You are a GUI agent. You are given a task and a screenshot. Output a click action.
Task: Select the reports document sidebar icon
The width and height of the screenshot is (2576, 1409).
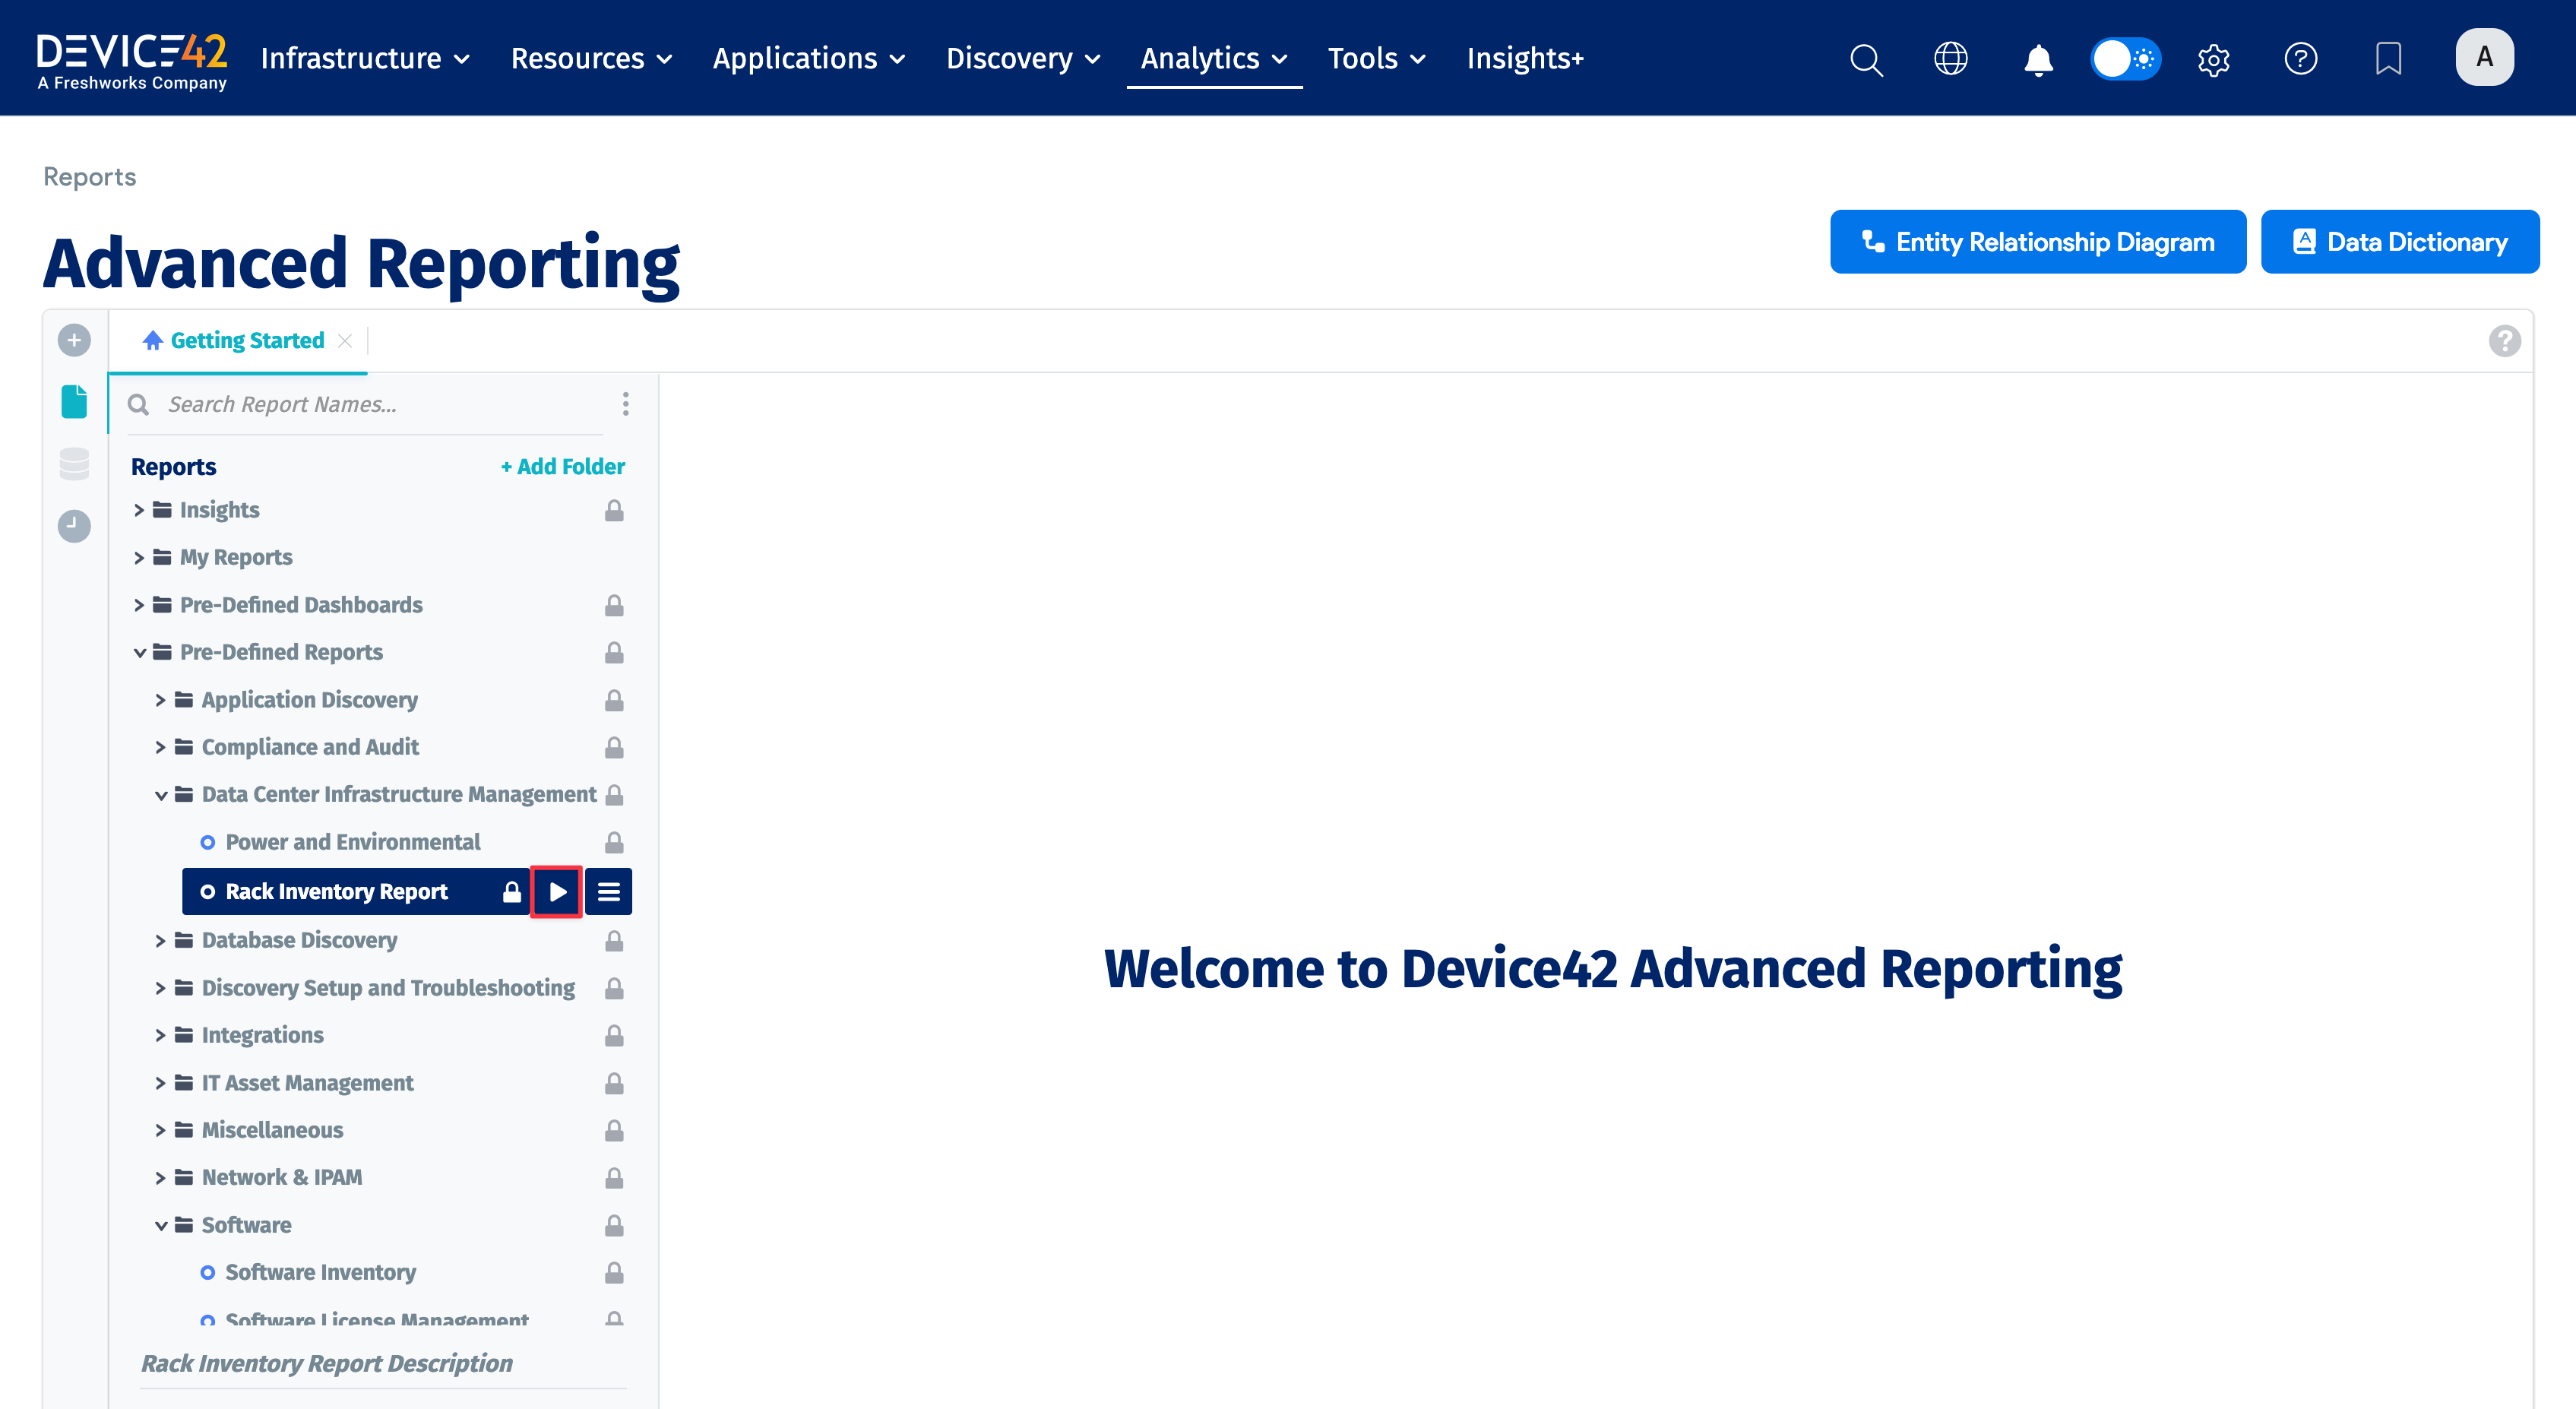[x=74, y=402]
